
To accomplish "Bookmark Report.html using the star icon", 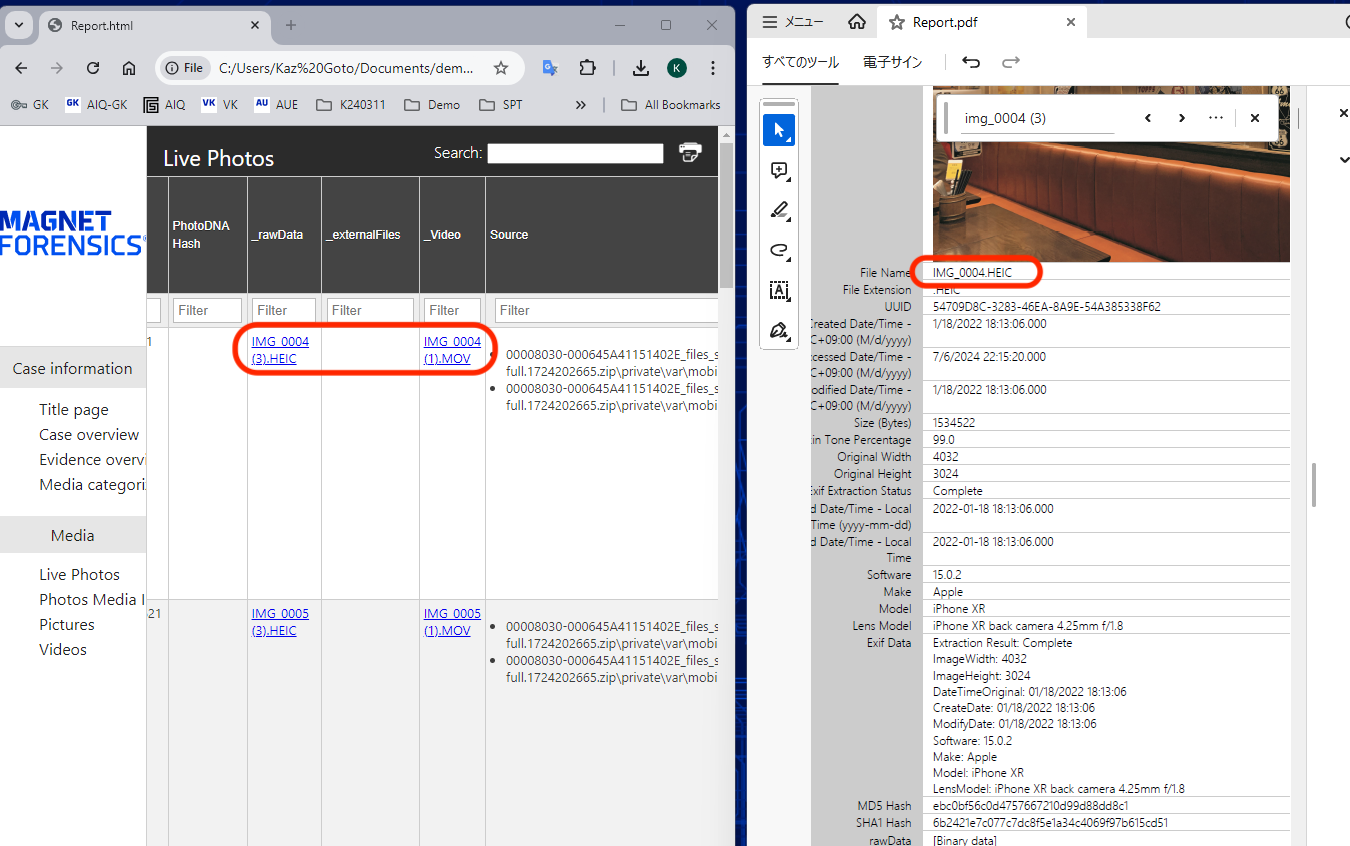I will [500, 68].
